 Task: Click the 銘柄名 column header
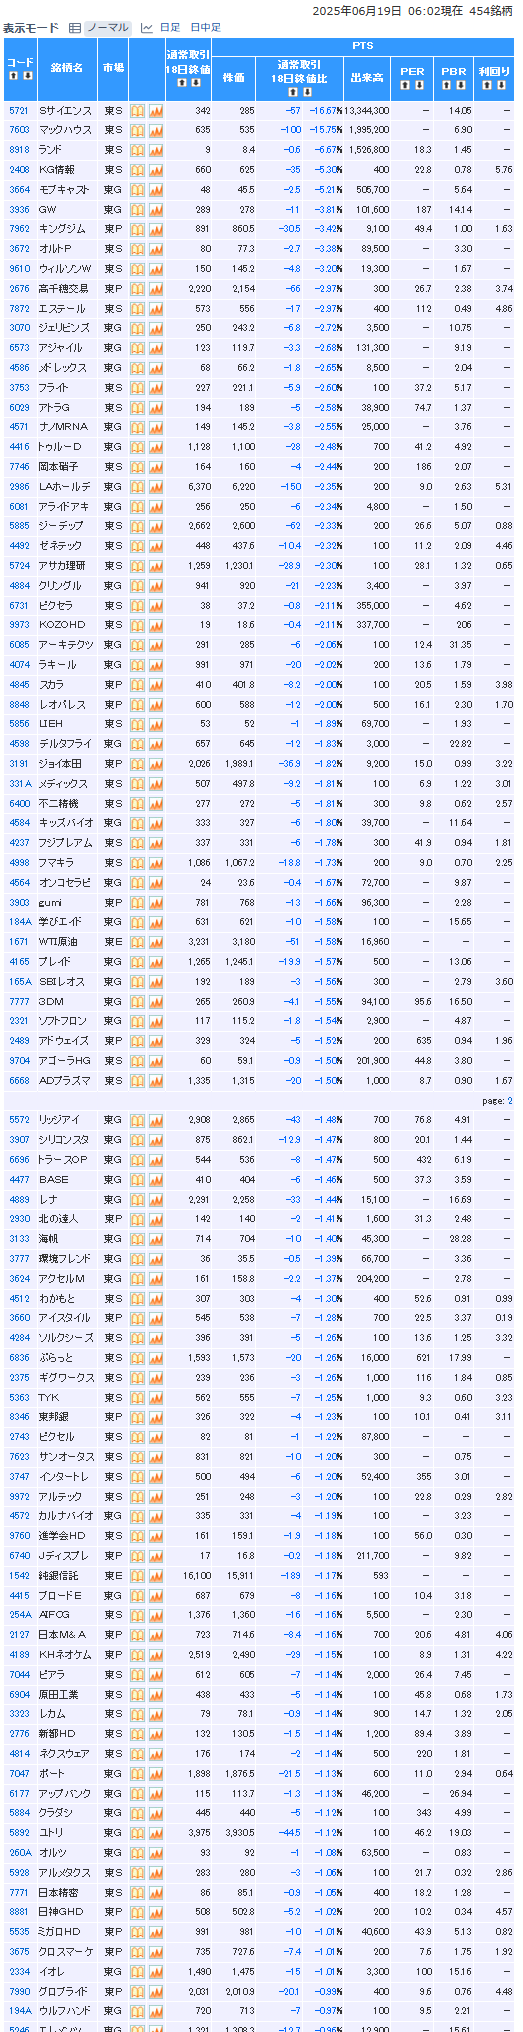click(66, 68)
